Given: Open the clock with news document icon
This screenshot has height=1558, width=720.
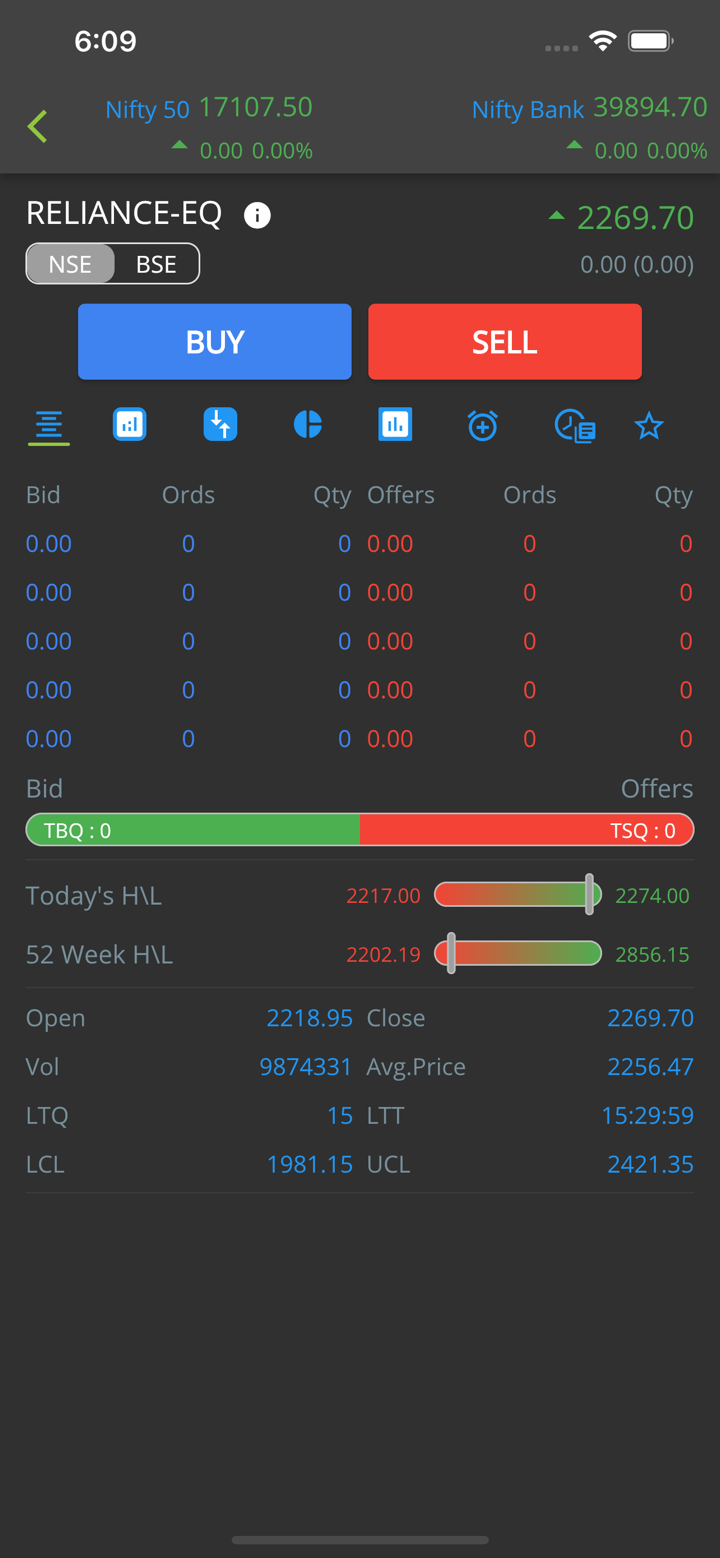Looking at the screenshot, I should 575,426.
